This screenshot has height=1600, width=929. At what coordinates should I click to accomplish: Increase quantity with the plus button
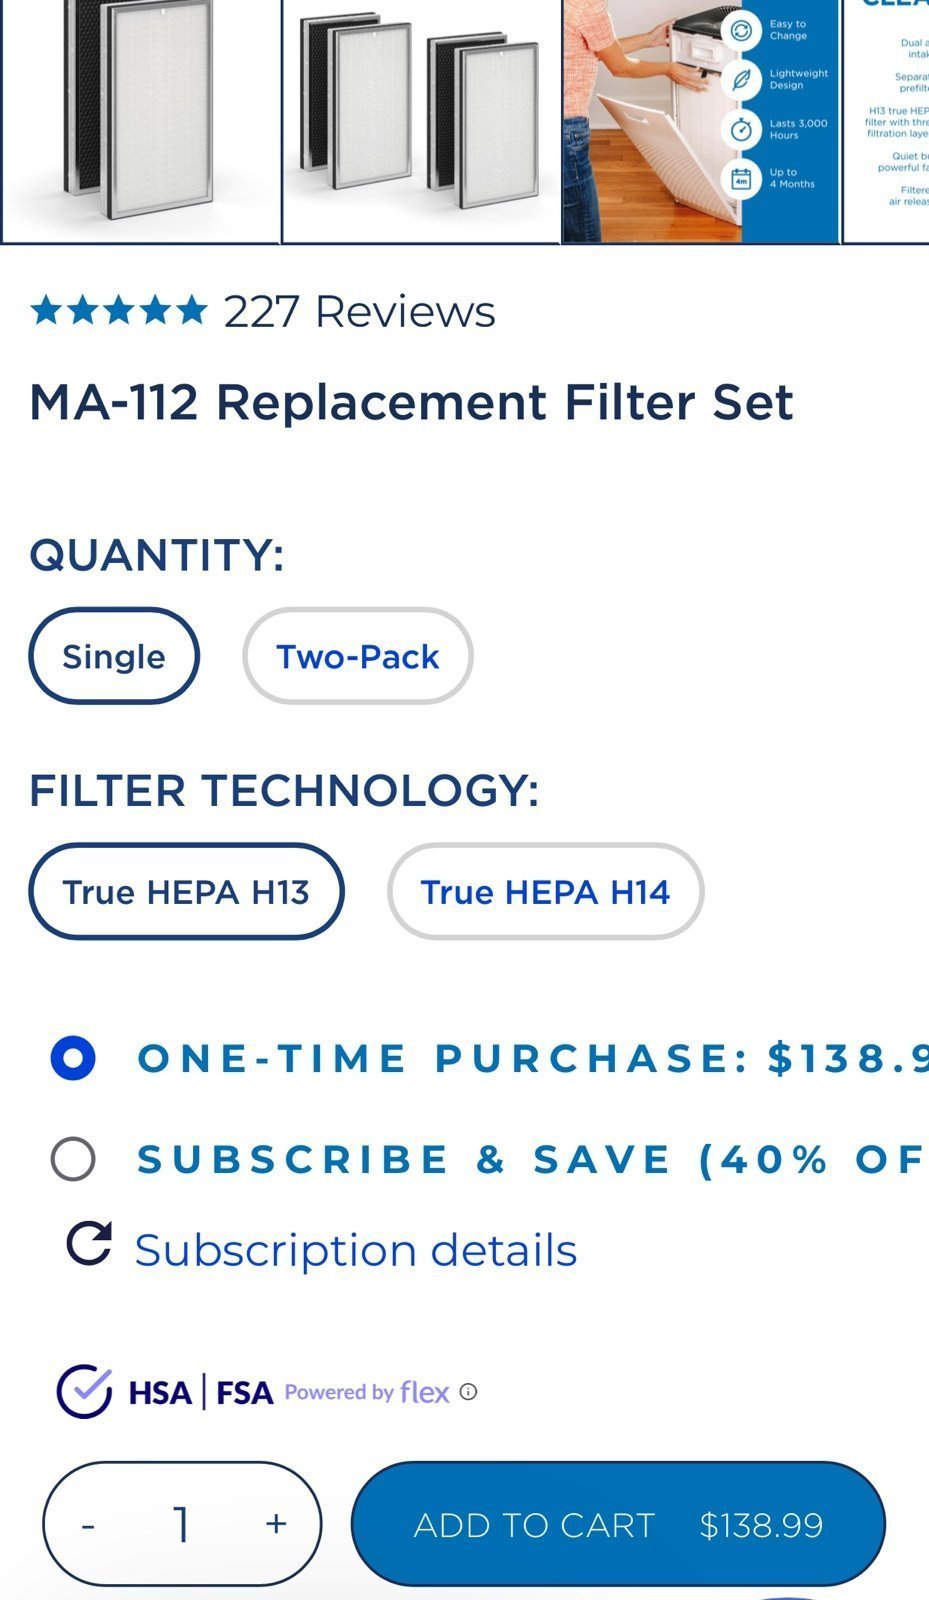click(x=276, y=1524)
